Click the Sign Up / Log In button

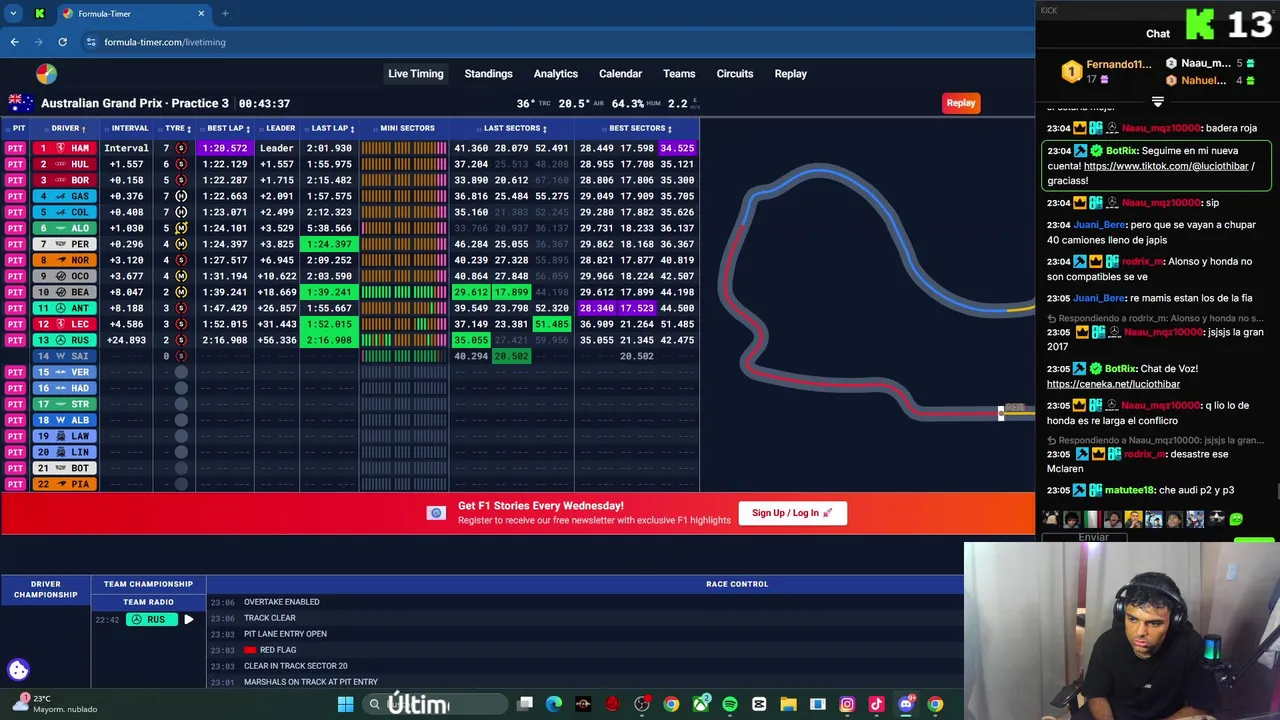click(792, 513)
